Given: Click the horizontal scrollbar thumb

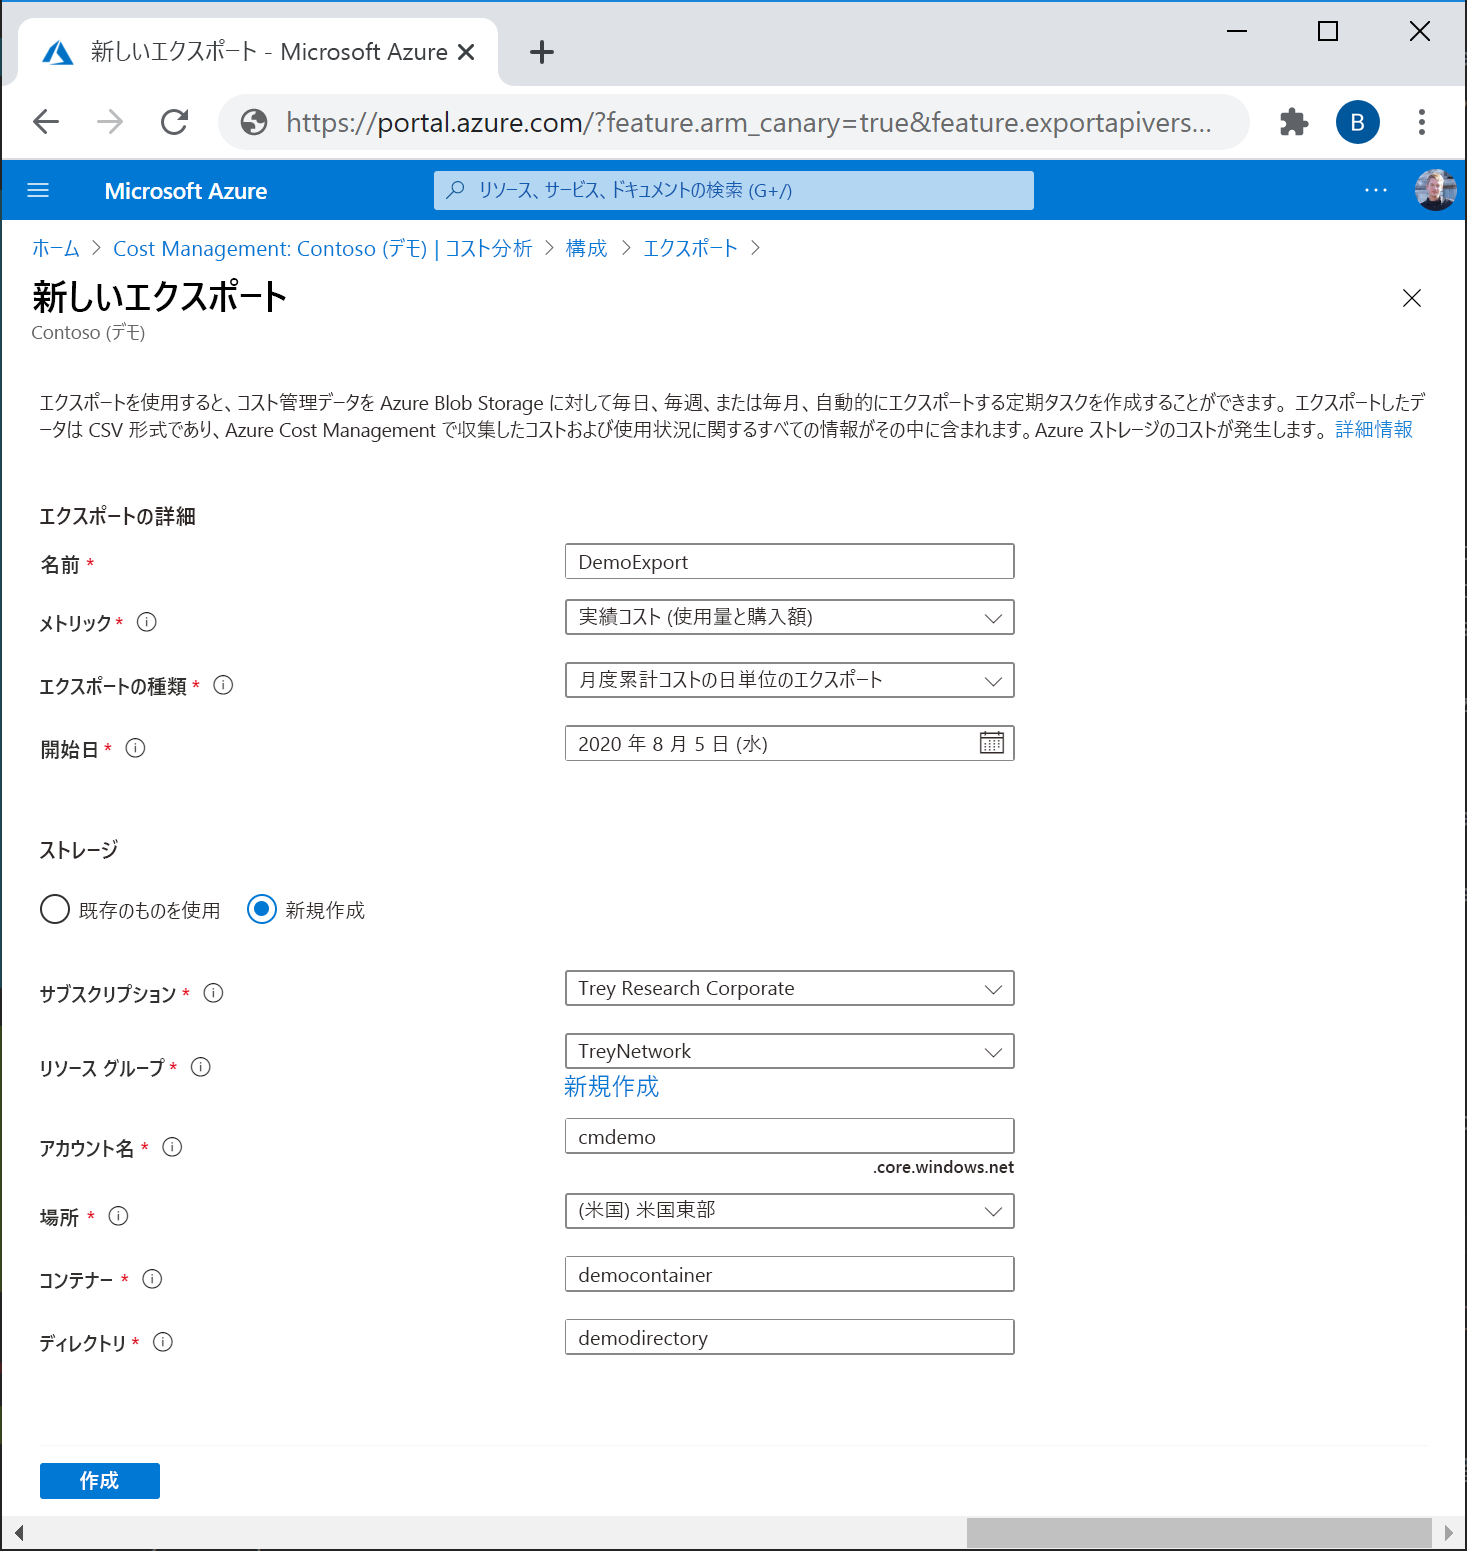Looking at the screenshot, I should pos(1199,1532).
